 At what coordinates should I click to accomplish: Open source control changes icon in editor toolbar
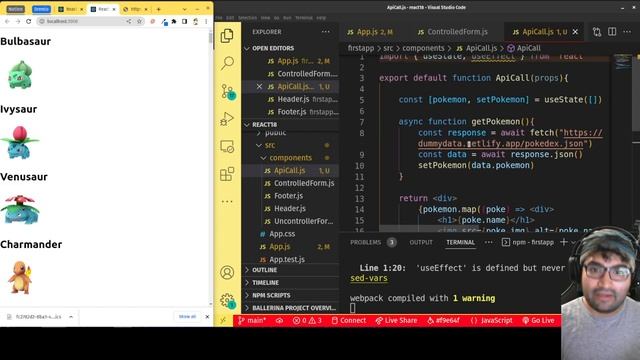pos(597,32)
